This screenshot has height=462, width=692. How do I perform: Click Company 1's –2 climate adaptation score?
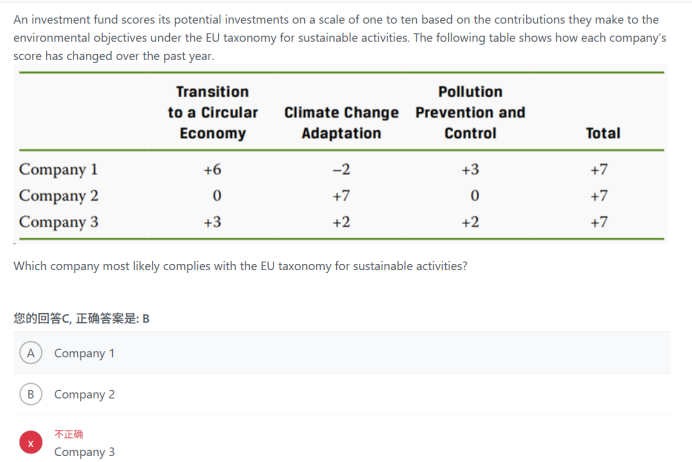[x=341, y=169]
